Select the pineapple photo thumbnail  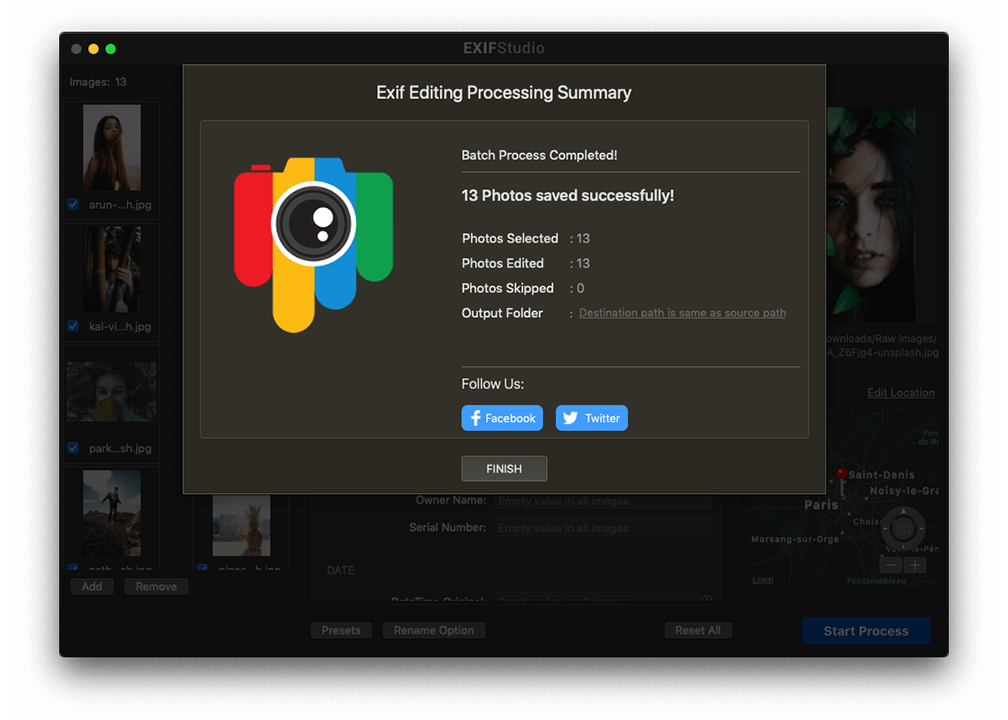[x=241, y=525]
